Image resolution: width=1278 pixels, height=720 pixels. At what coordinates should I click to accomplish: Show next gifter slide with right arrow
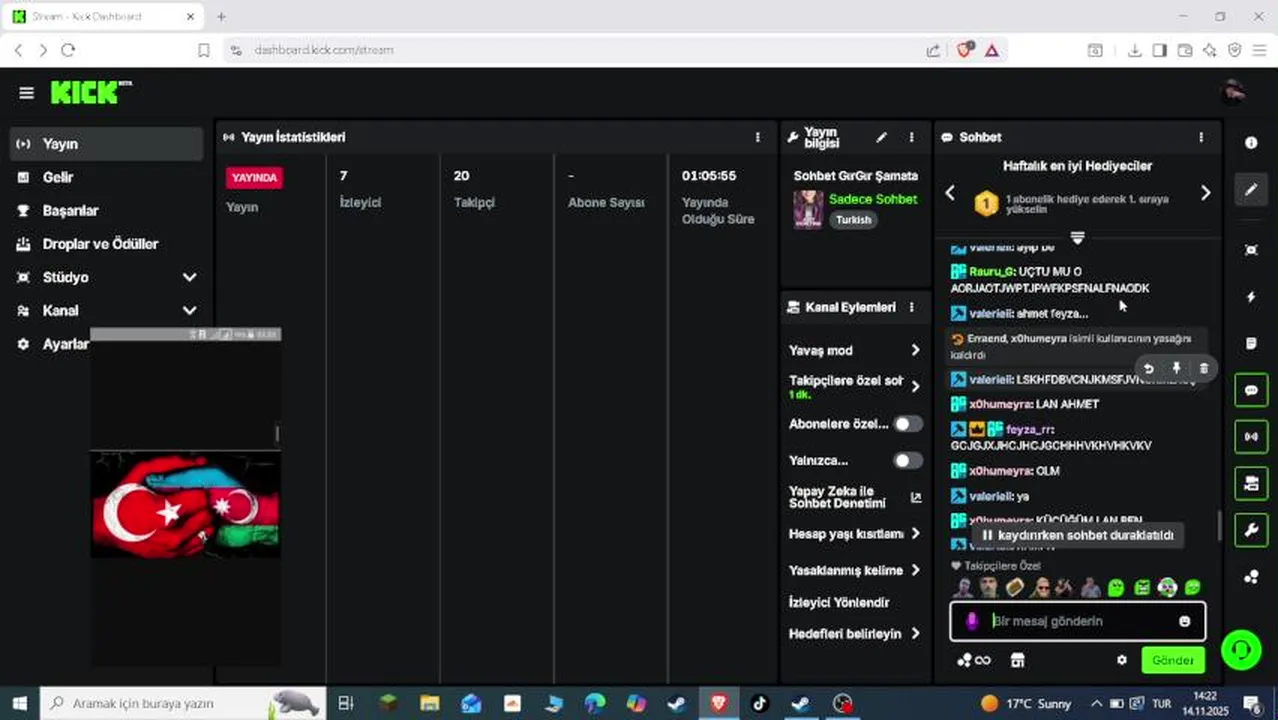(x=1205, y=193)
